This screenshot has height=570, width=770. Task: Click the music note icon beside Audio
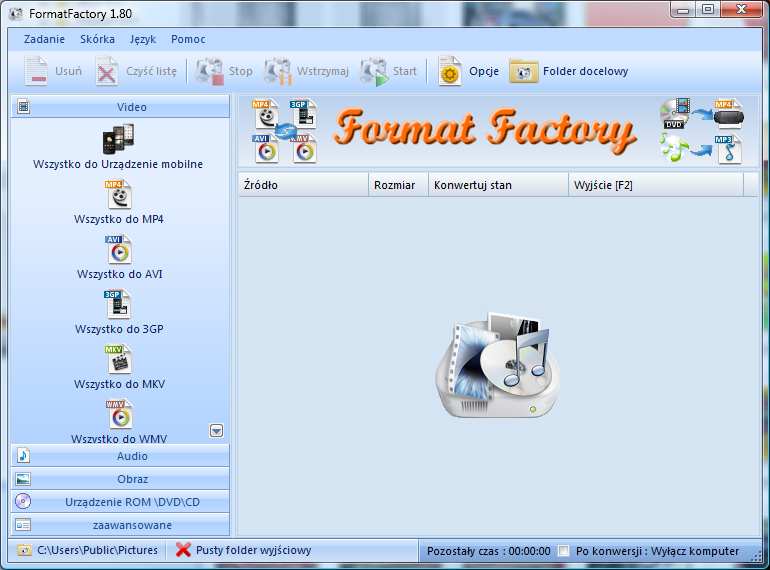[24, 456]
